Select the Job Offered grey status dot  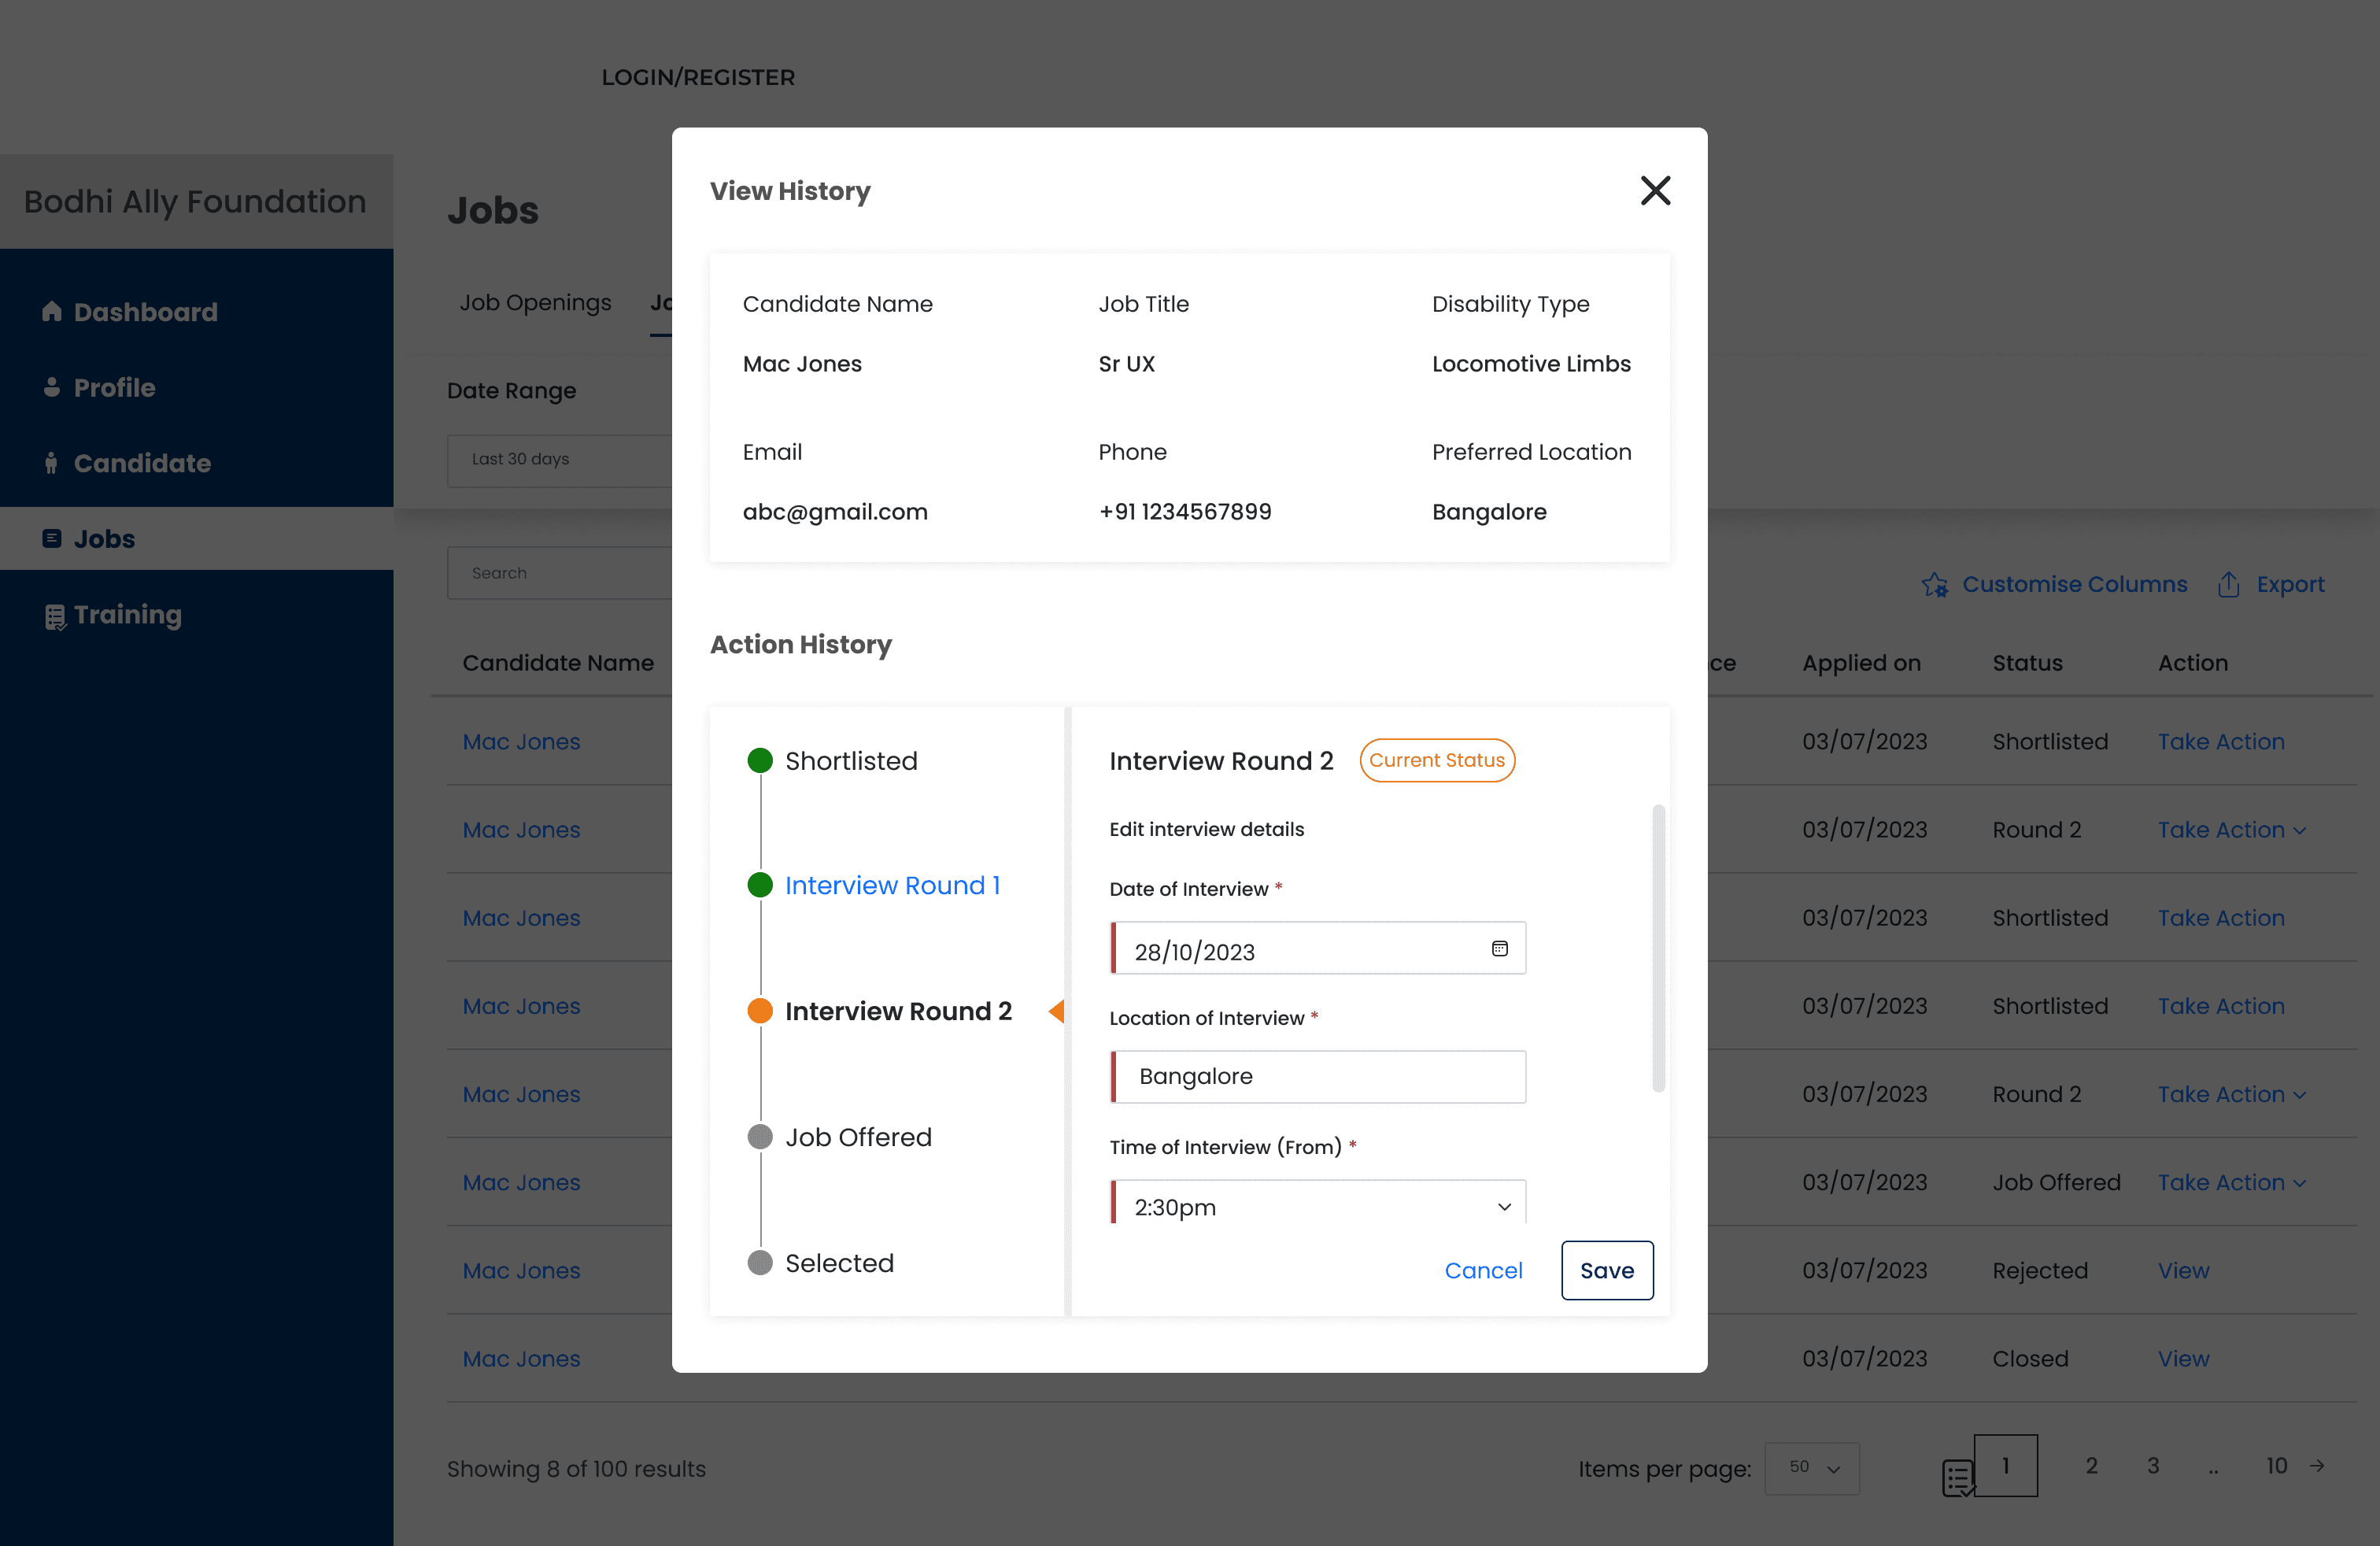click(x=760, y=1137)
